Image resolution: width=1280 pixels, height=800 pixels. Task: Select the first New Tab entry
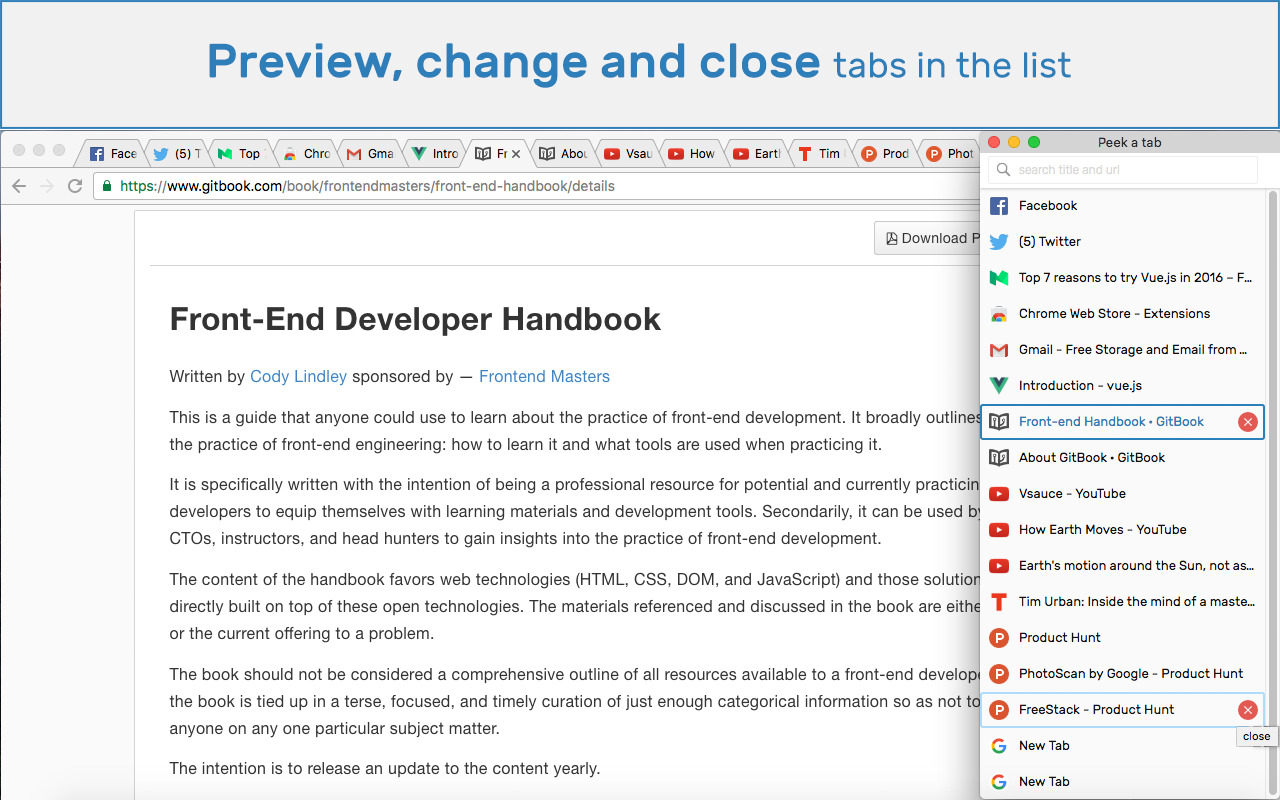[1122, 746]
